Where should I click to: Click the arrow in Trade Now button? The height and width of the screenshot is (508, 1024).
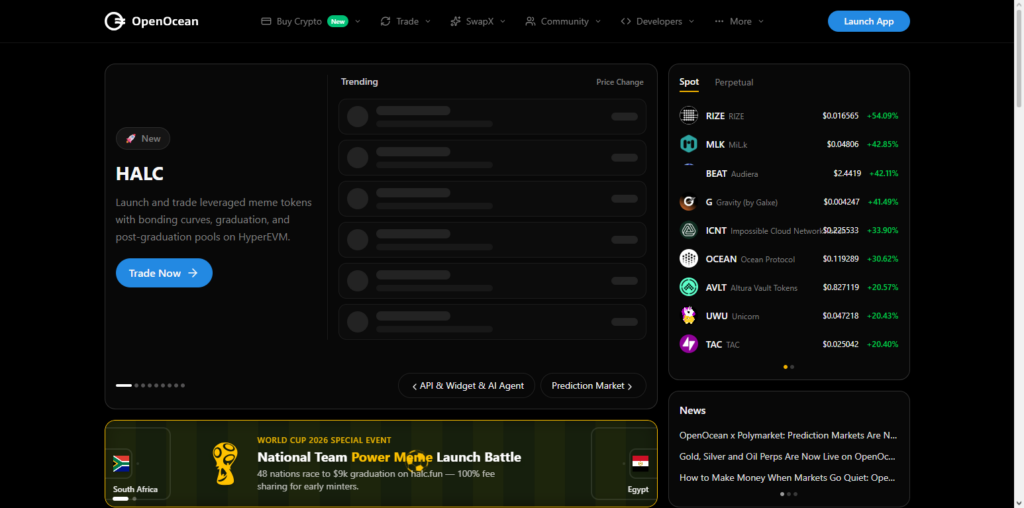tap(193, 273)
